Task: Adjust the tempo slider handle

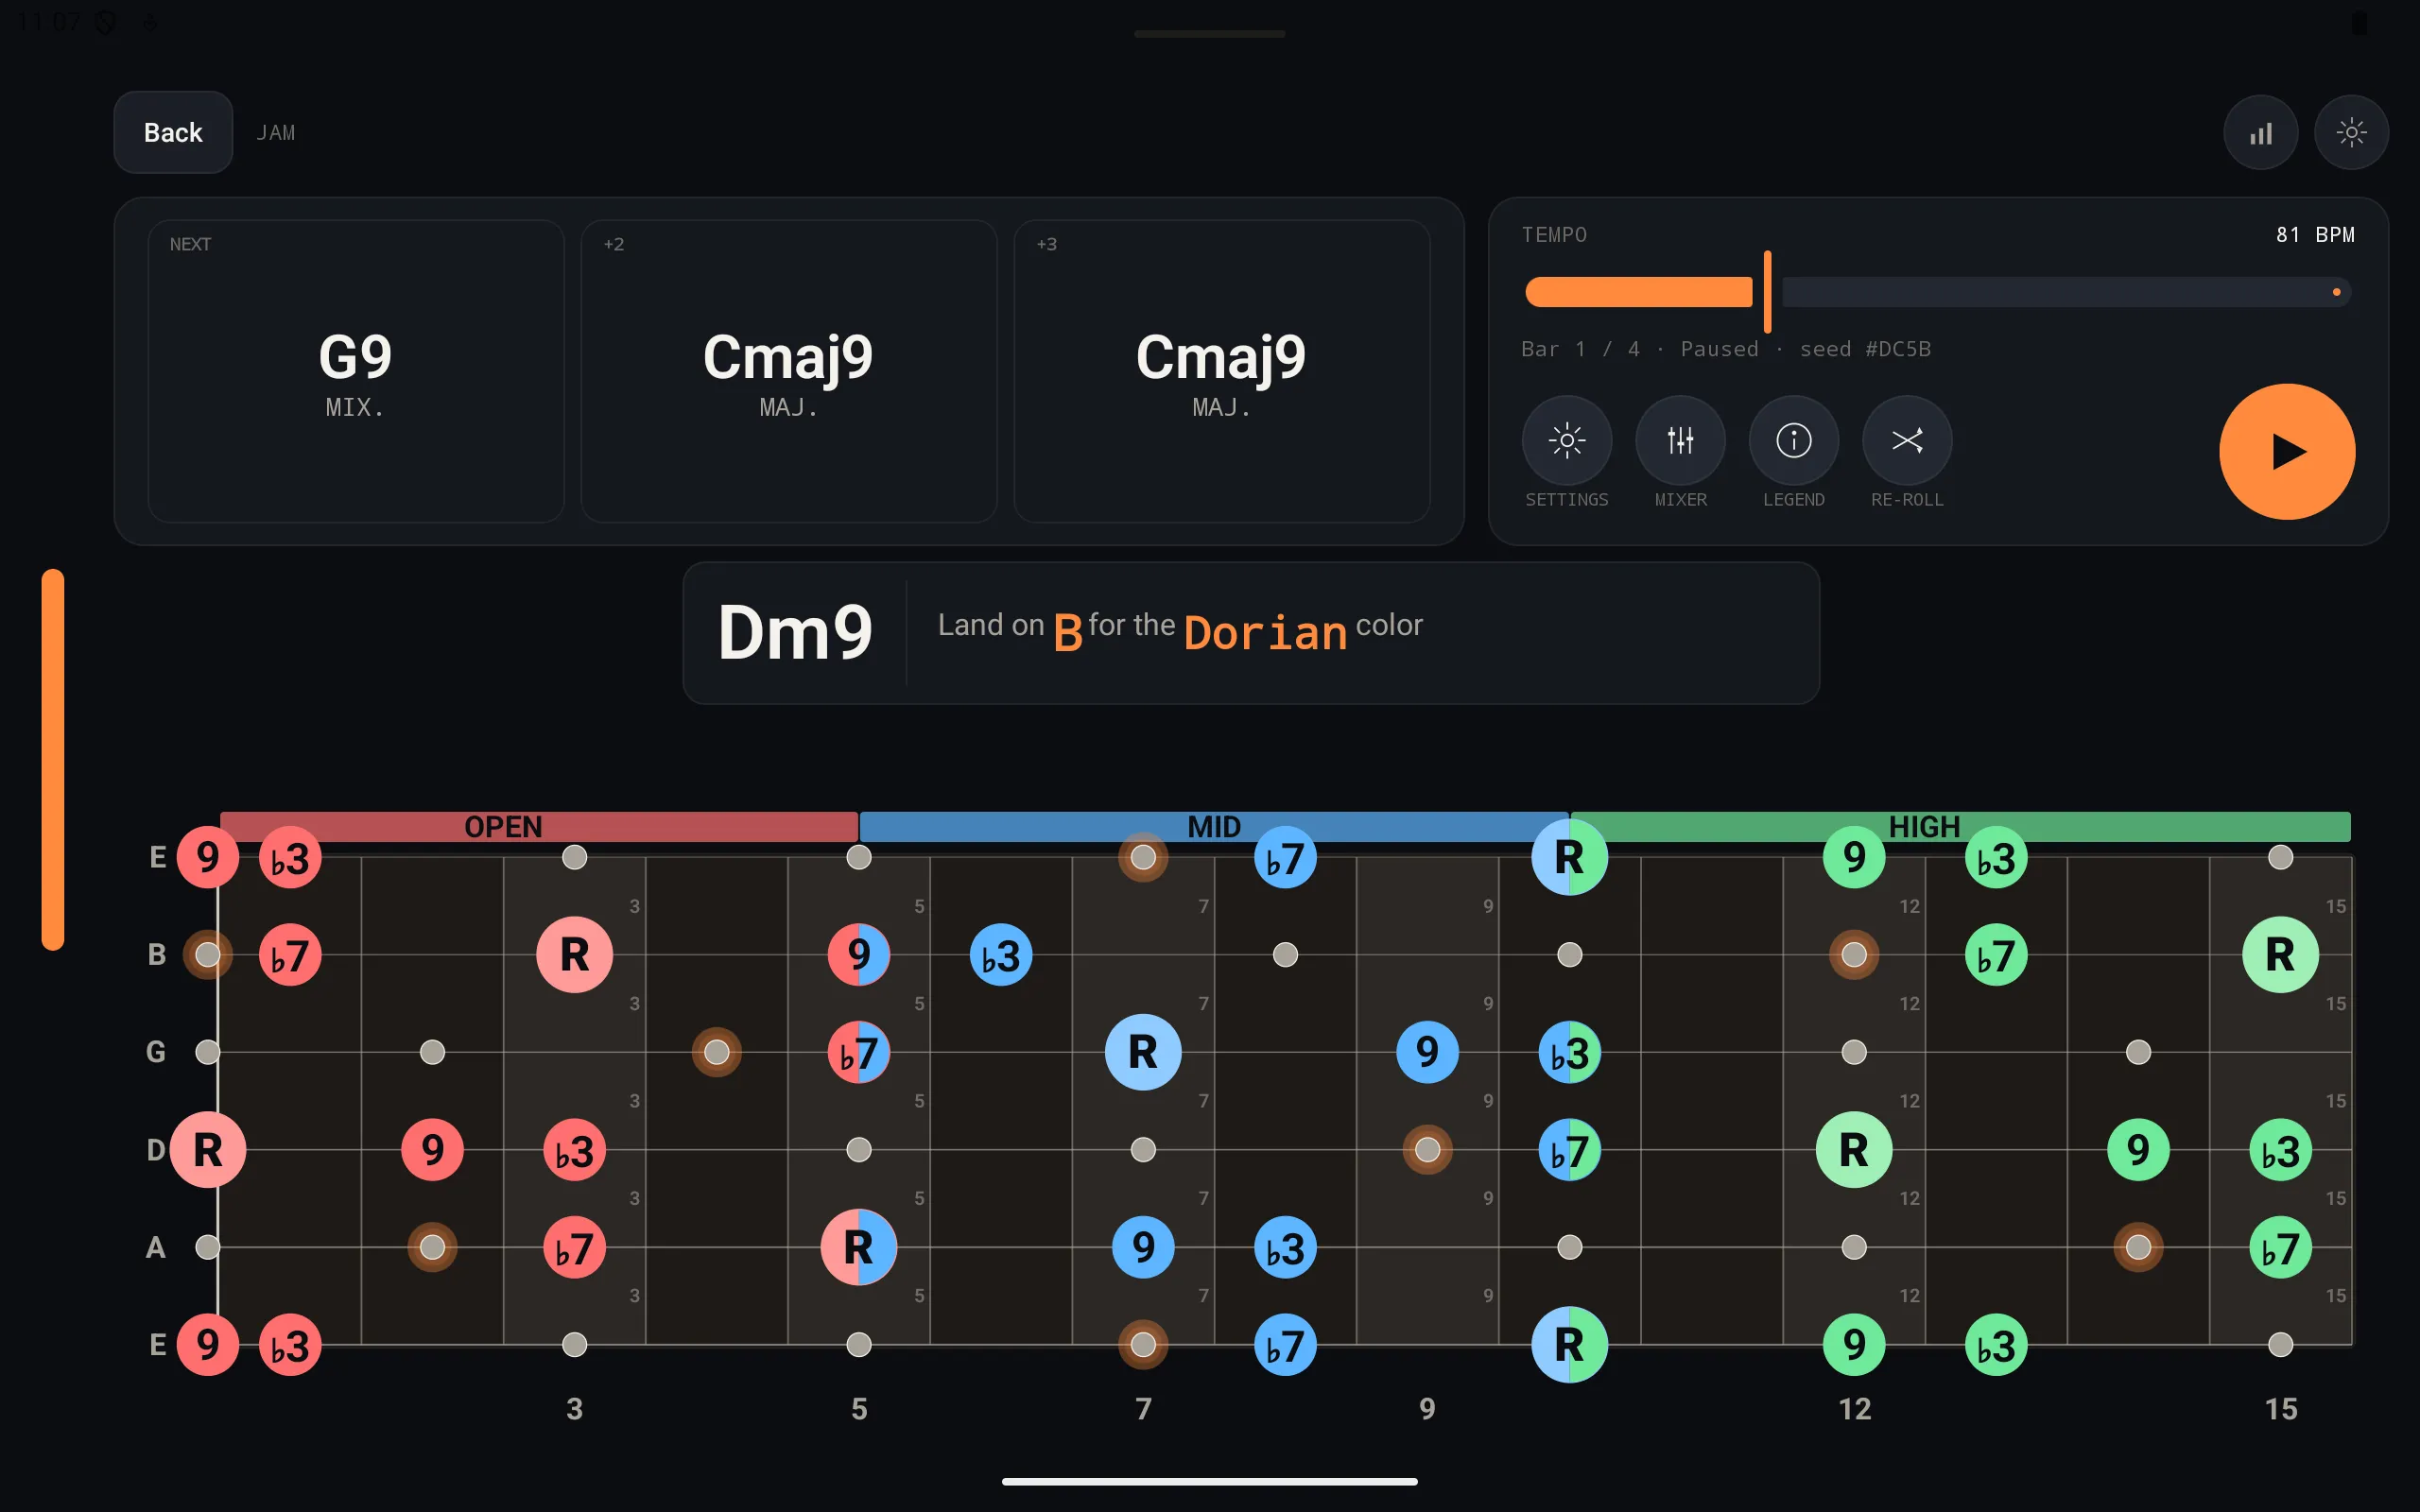Action: (1767, 292)
